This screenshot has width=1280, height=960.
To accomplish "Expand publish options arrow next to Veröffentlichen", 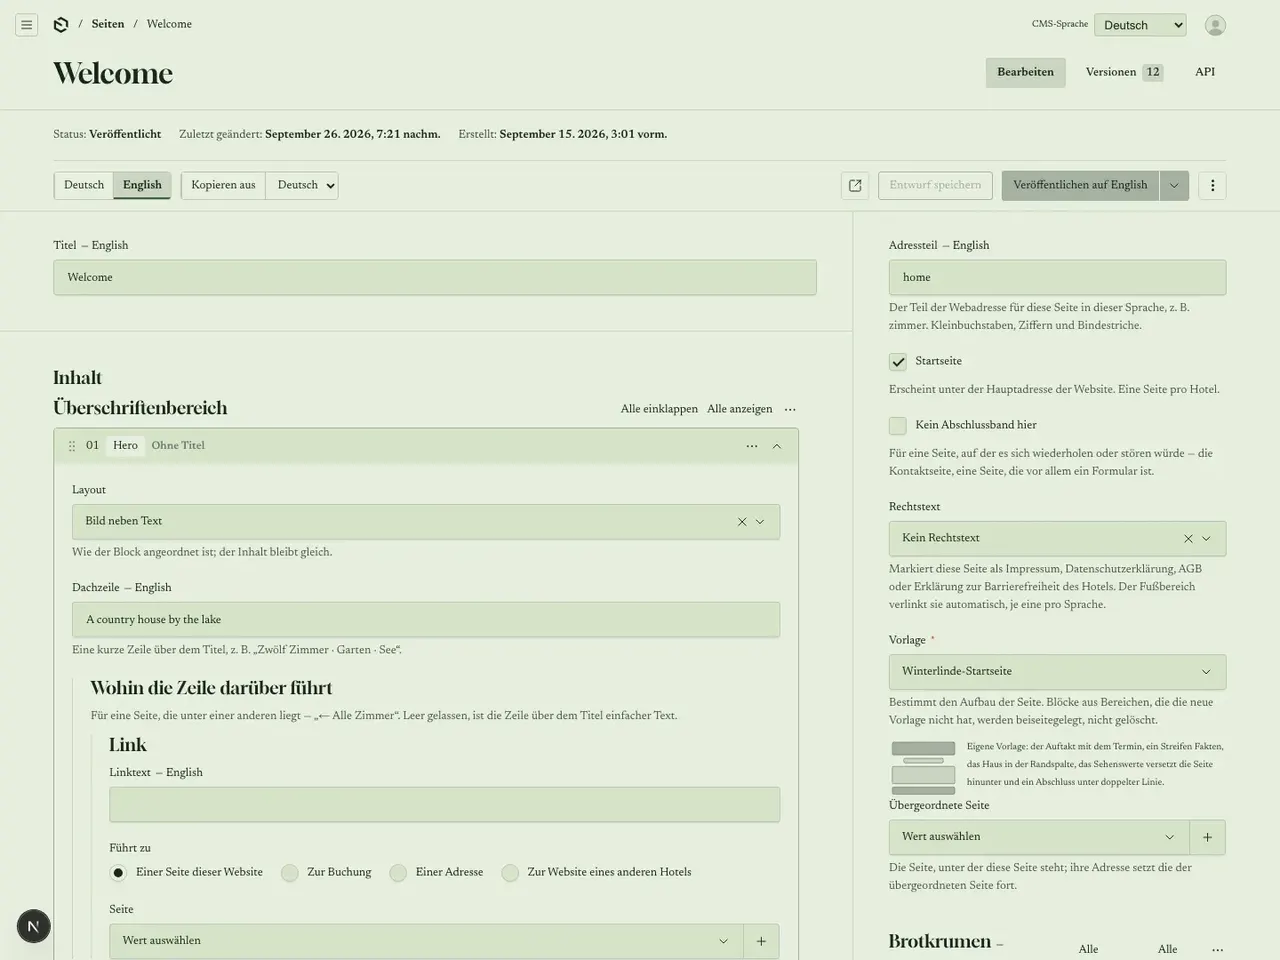I will coord(1174,185).
